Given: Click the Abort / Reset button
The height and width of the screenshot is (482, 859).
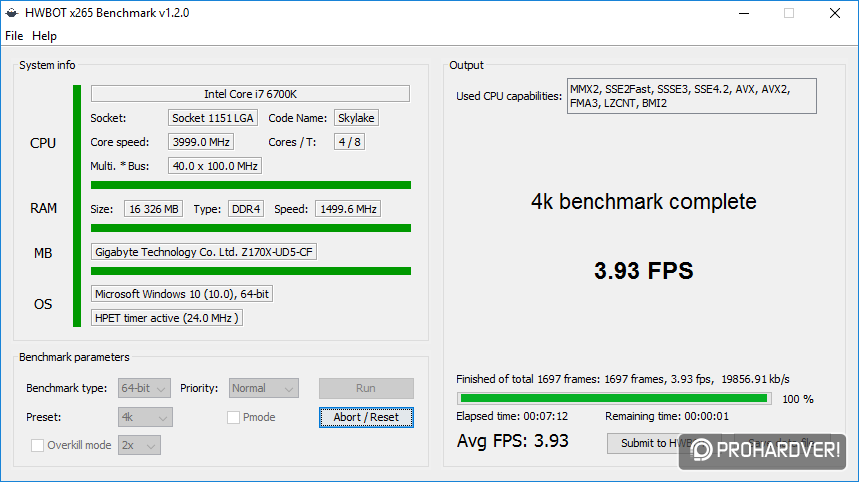Looking at the screenshot, I should [x=366, y=417].
